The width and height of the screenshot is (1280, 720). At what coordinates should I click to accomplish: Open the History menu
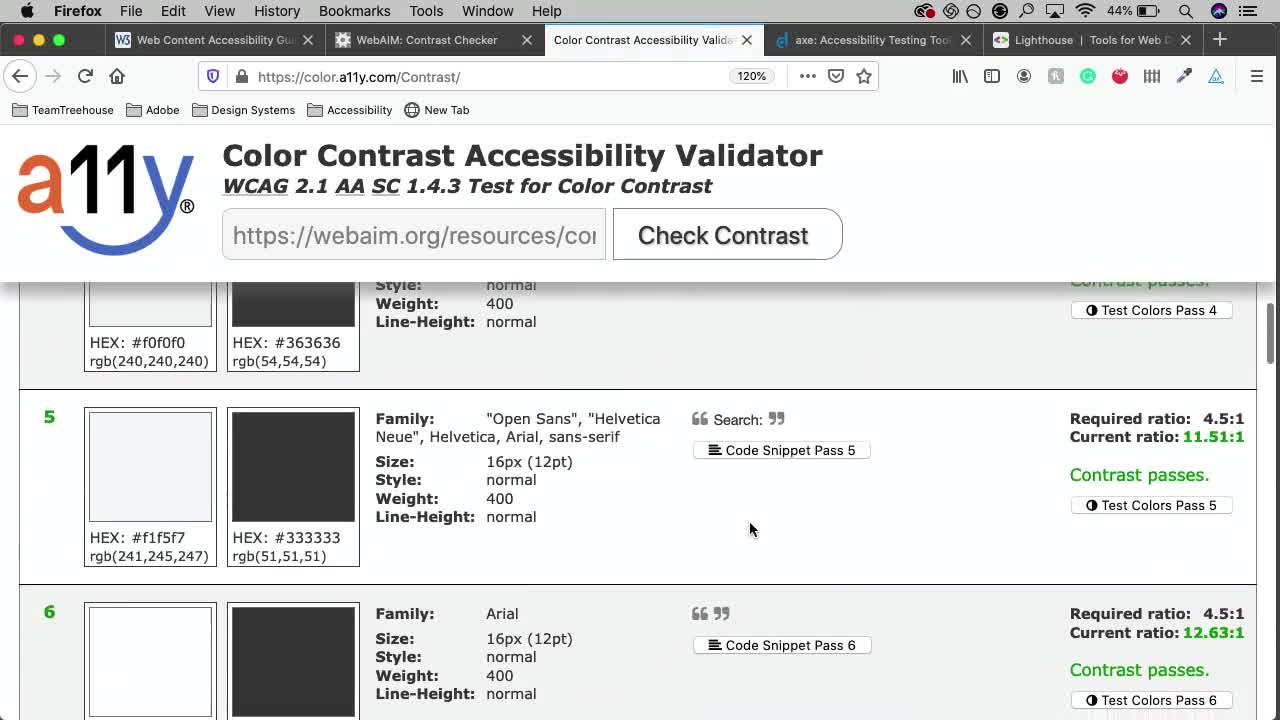tap(276, 11)
